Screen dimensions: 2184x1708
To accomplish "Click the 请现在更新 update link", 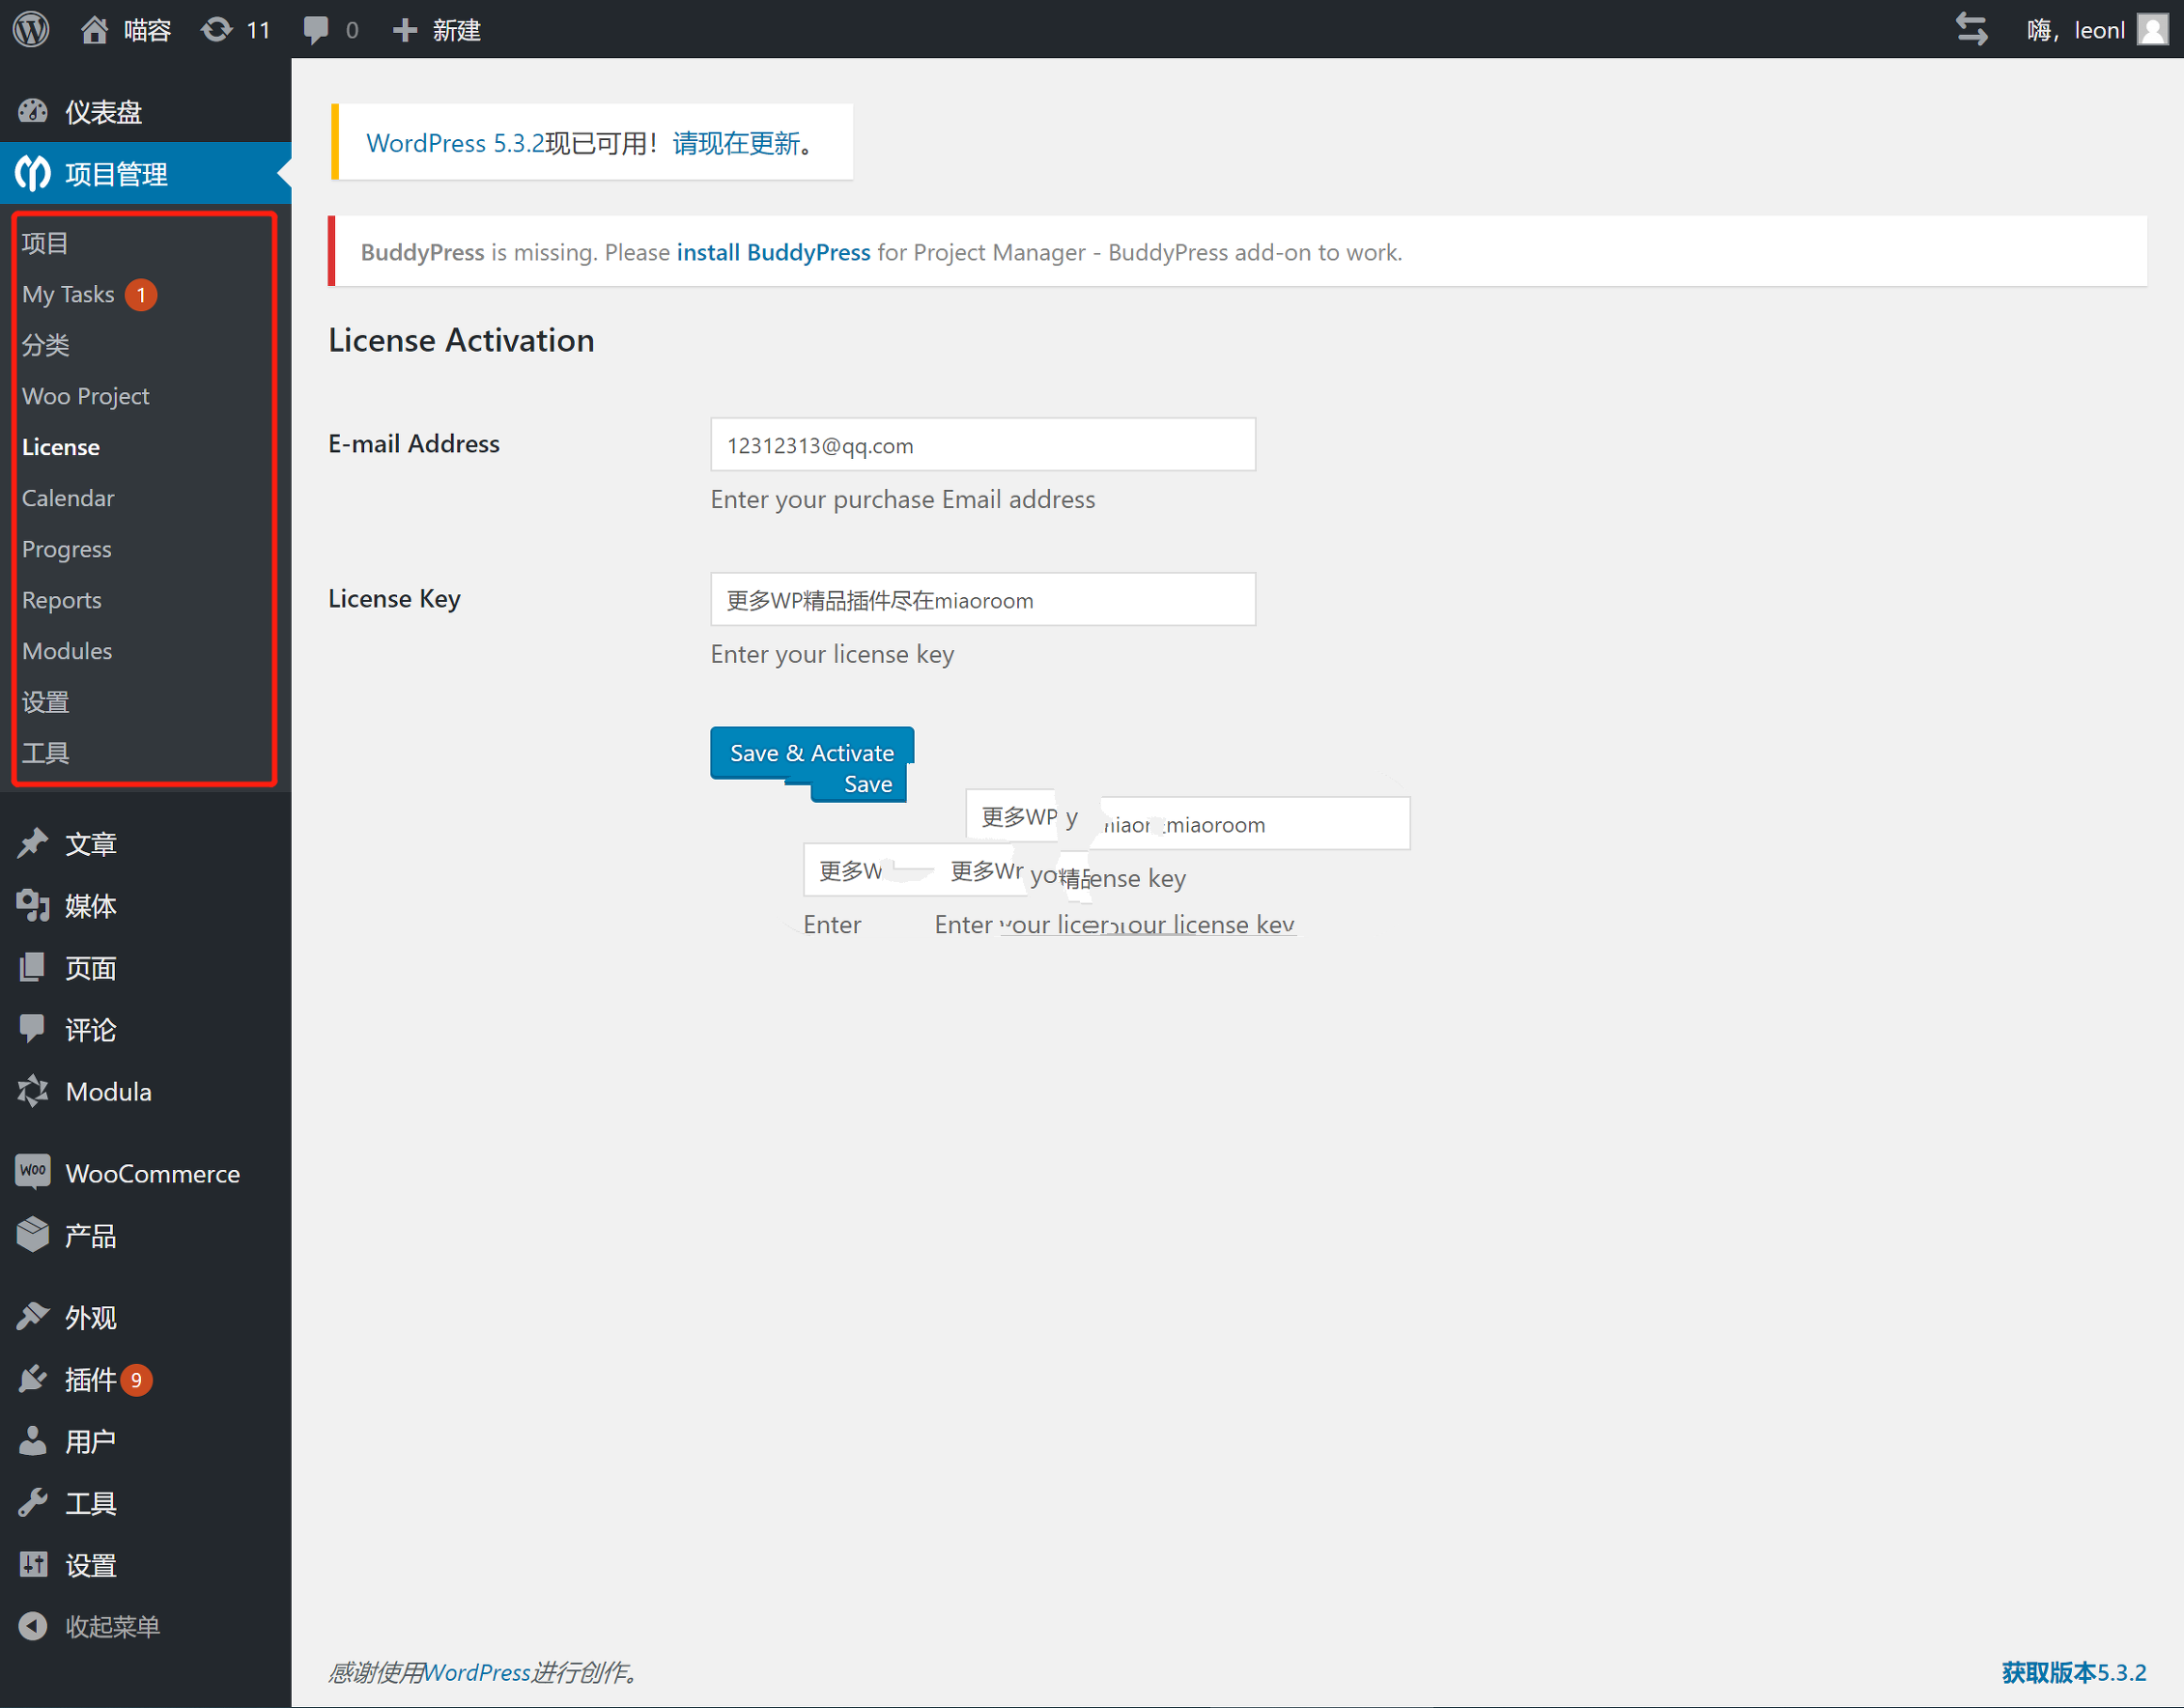I will (x=736, y=143).
